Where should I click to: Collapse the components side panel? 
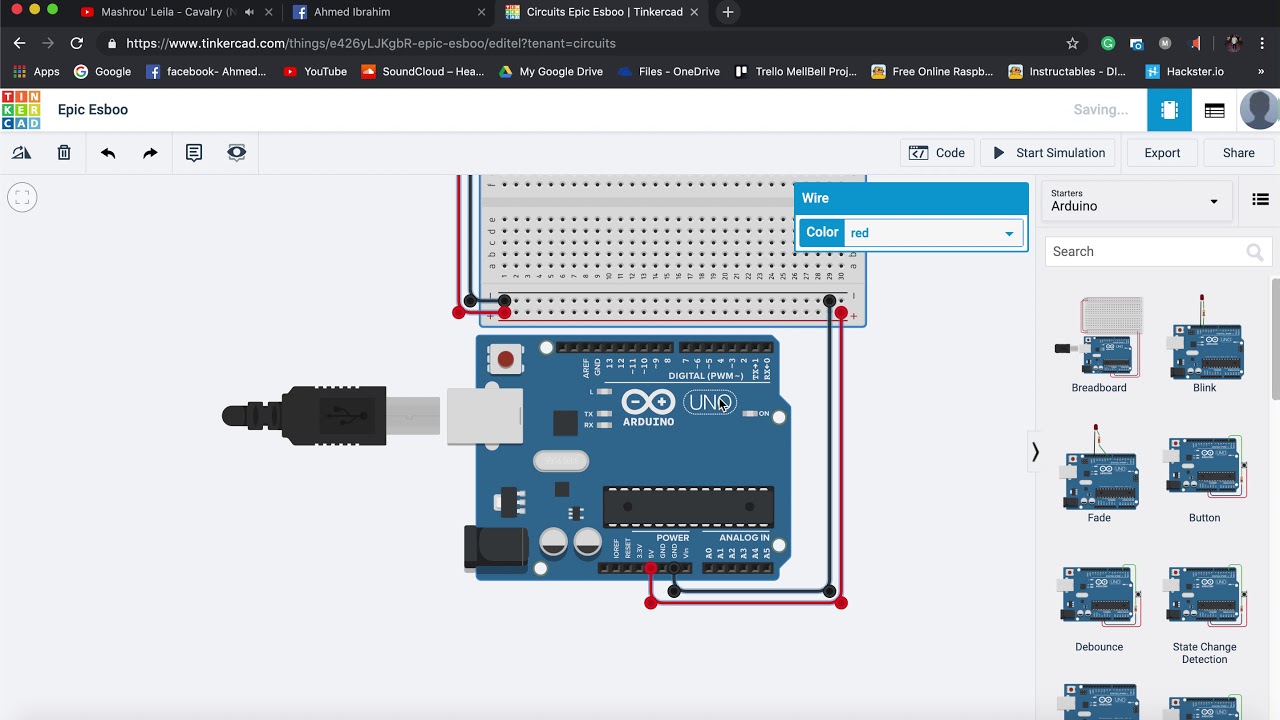point(1035,453)
